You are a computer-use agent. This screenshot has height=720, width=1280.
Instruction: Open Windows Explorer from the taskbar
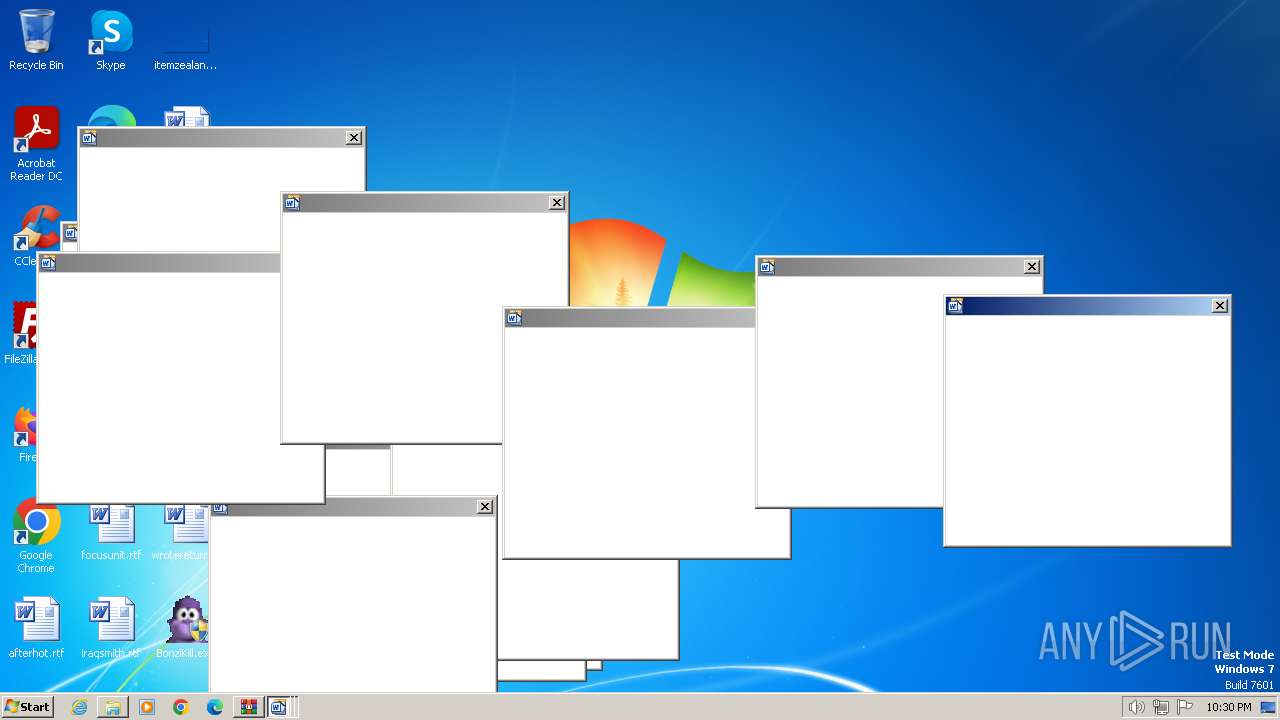coord(113,707)
